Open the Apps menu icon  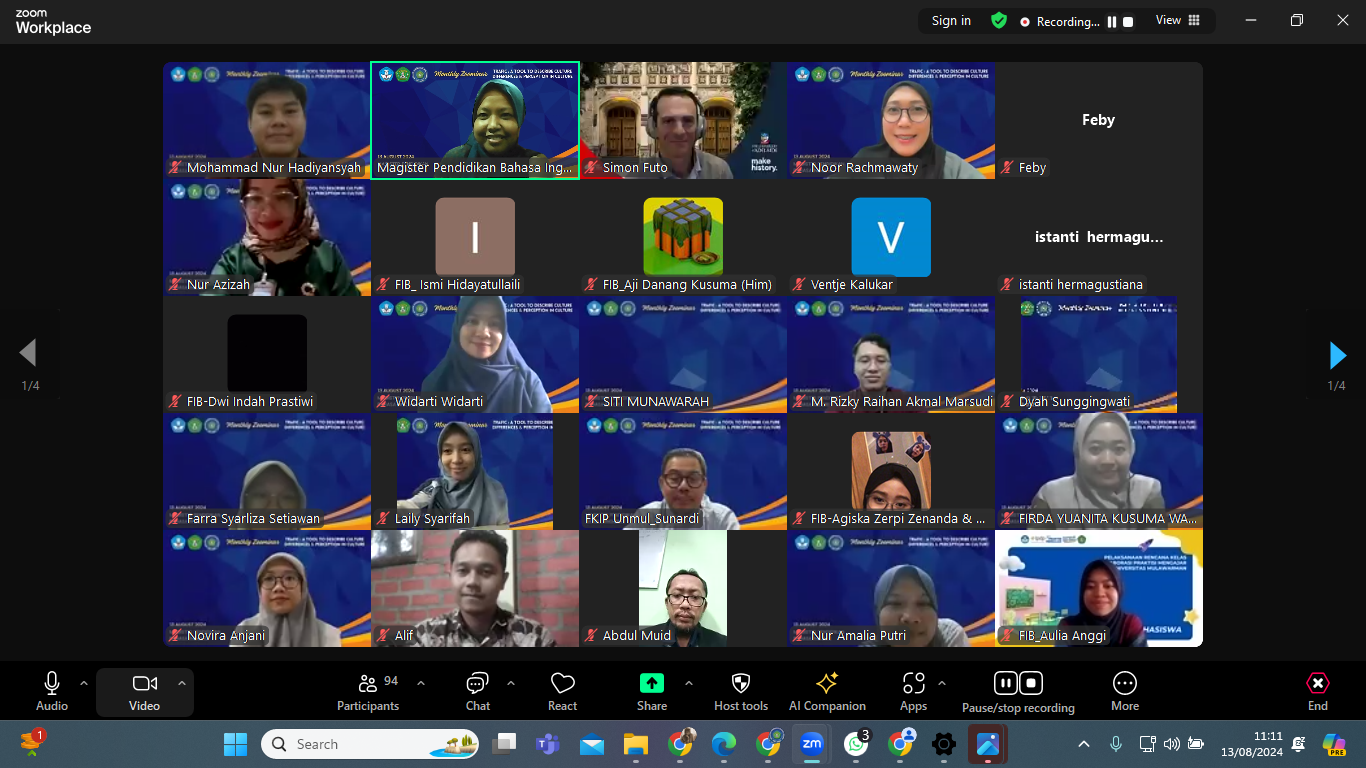(x=913, y=692)
